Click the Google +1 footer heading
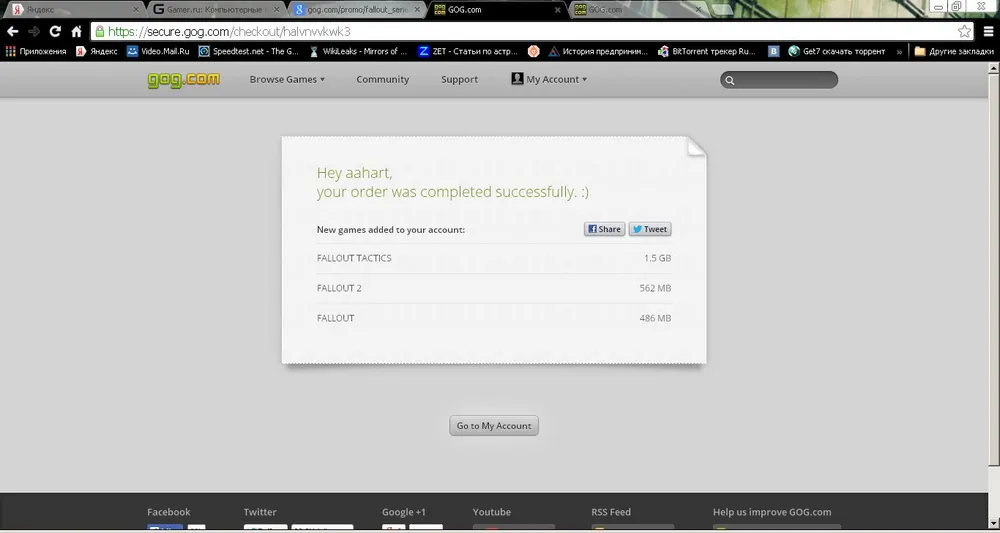 (404, 512)
